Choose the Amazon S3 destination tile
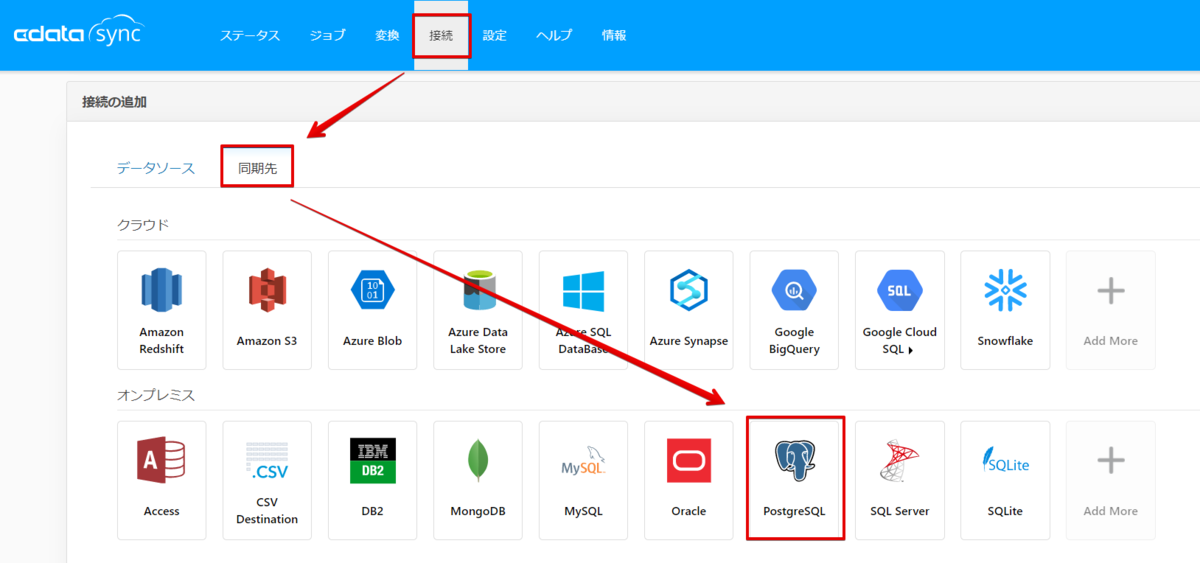Image resolution: width=1200 pixels, height=563 pixels. coord(267,310)
